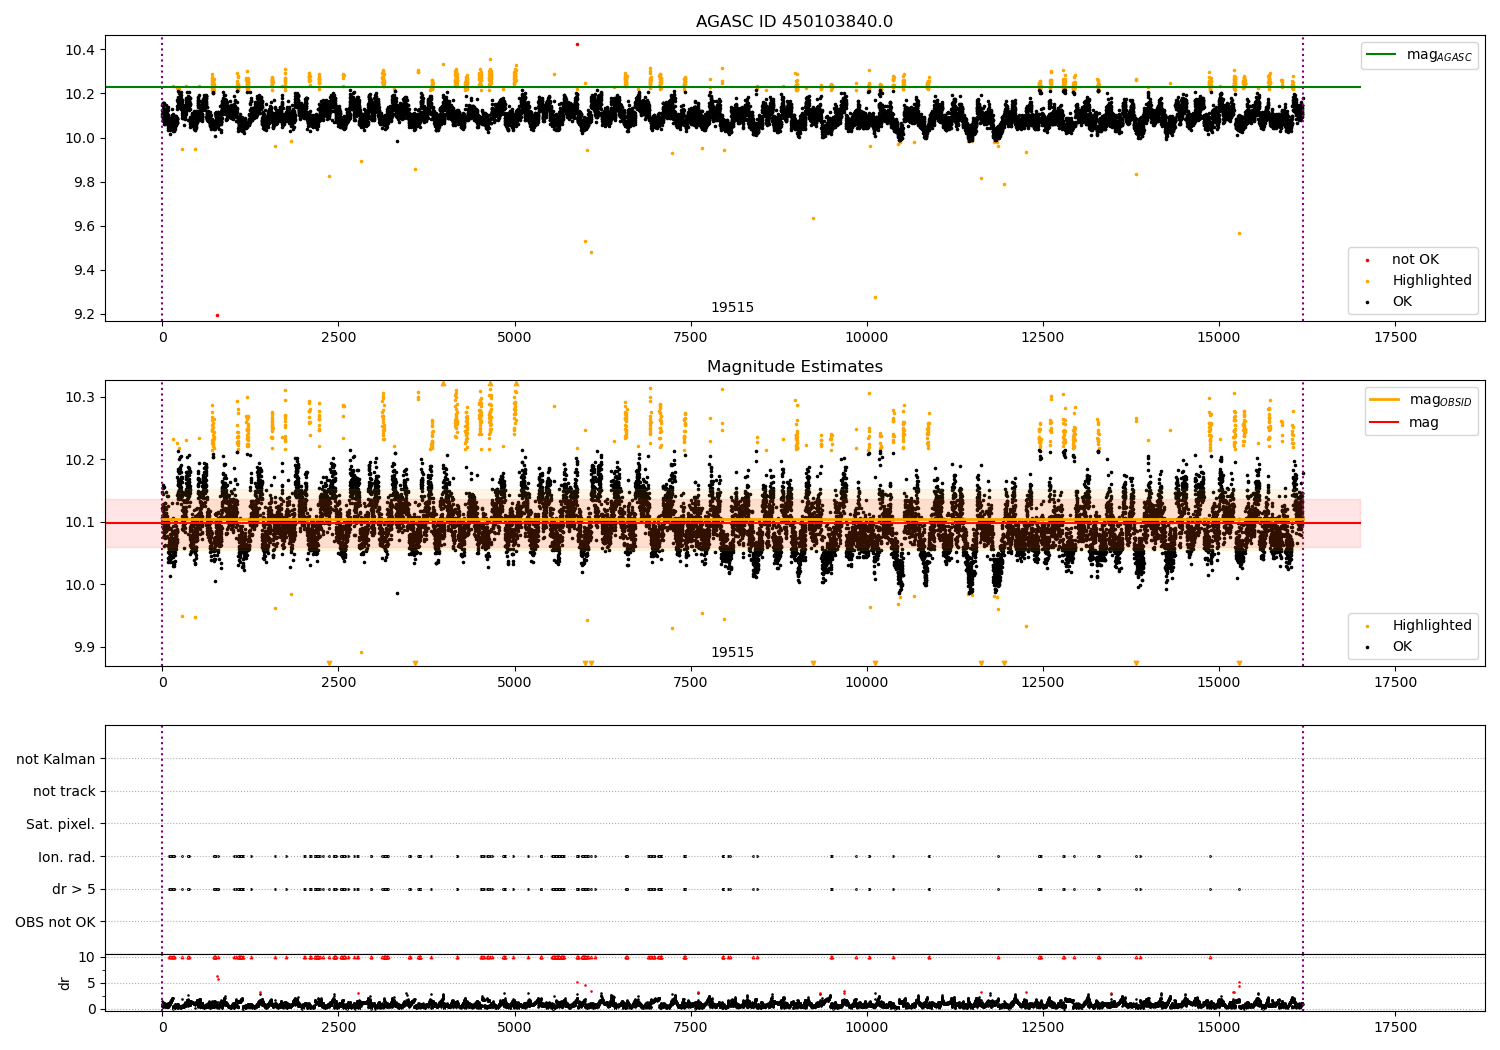
Task: Click the 'dr > 5' row label
Action: tap(74, 889)
